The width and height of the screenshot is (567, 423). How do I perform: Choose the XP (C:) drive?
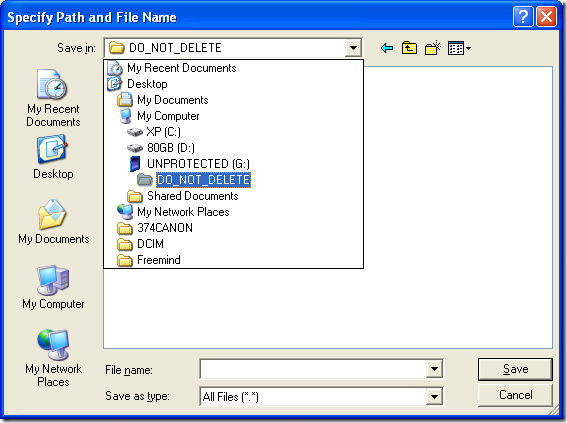click(233, 132)
